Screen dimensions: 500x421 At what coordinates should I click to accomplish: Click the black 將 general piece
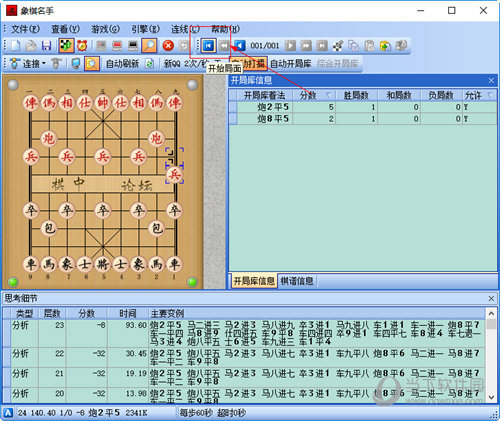pos(103,265)
